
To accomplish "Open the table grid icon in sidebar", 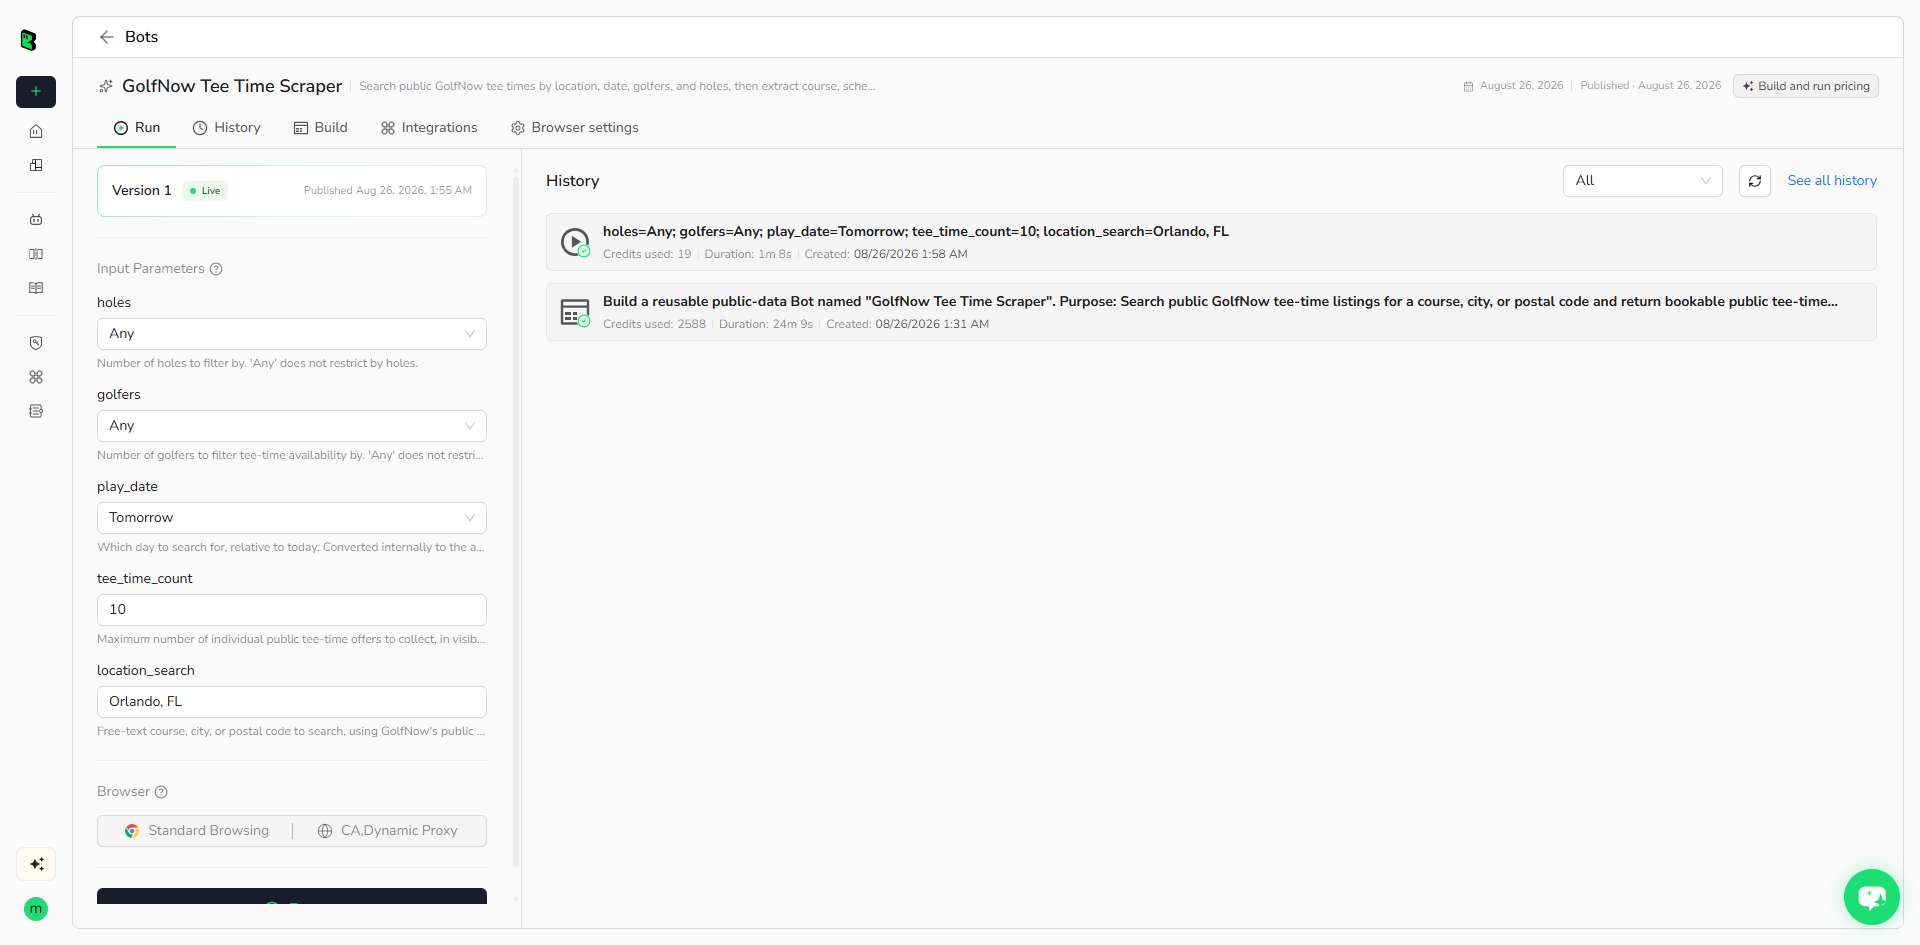I will (x=36, y=288).
